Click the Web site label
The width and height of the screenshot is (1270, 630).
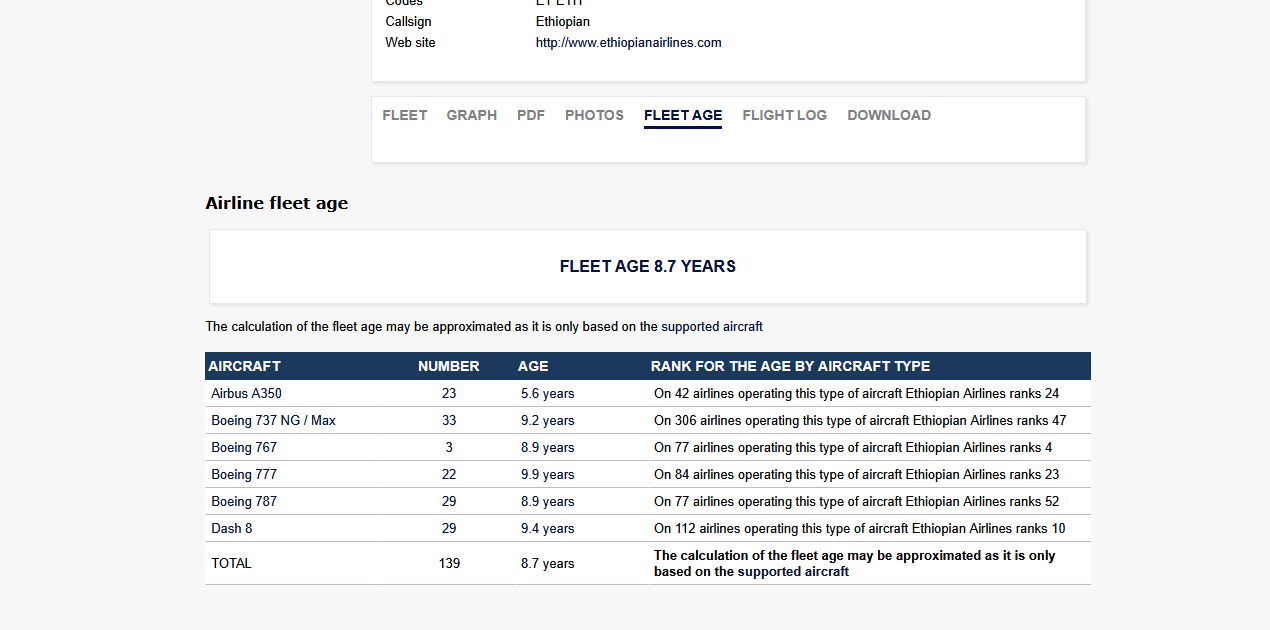[410, 43]
